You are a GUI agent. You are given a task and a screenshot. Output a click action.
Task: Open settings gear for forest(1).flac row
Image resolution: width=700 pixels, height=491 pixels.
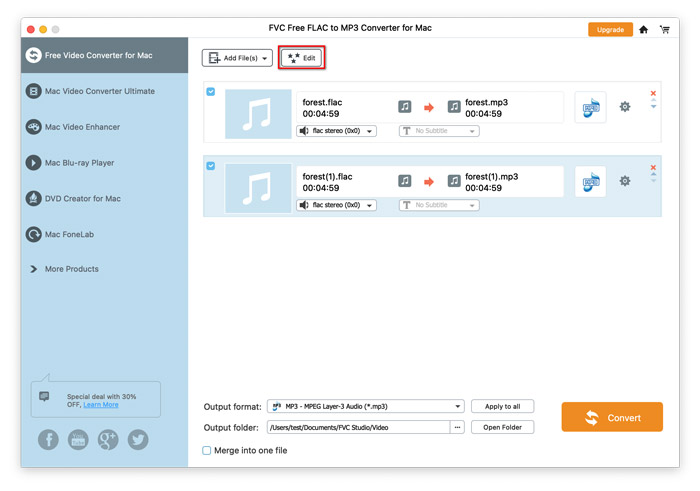pyautogui.click(x=625, y=181)
